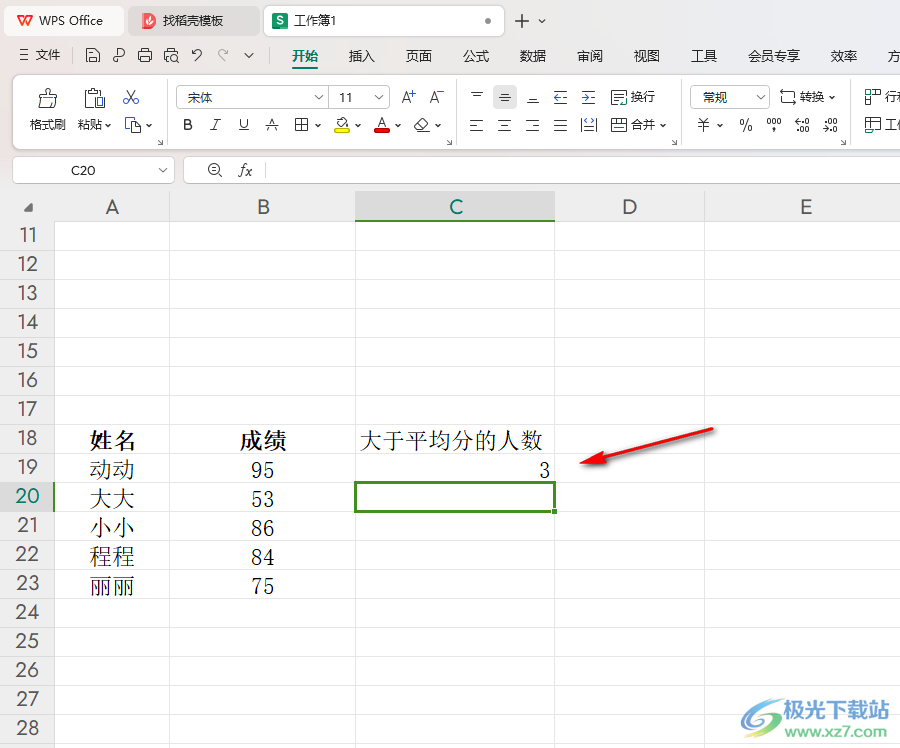Click the formula bar input field
The image size is (900, 748).
583,170
